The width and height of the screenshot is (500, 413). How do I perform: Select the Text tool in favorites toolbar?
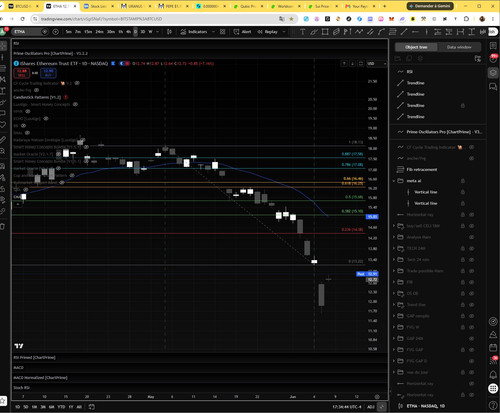click(302, 32)
